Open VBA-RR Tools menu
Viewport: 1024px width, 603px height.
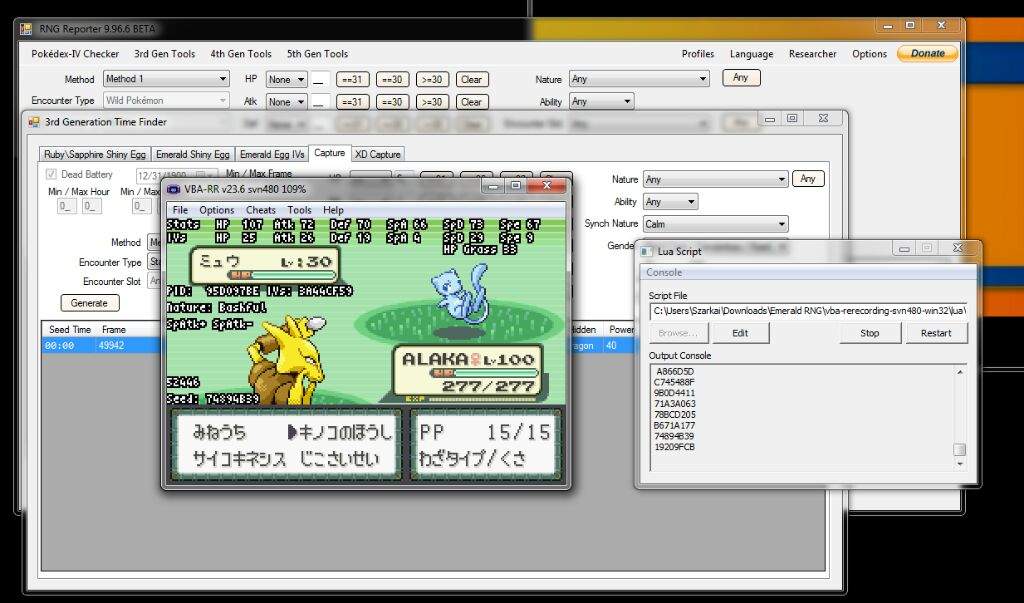[299, 210]
